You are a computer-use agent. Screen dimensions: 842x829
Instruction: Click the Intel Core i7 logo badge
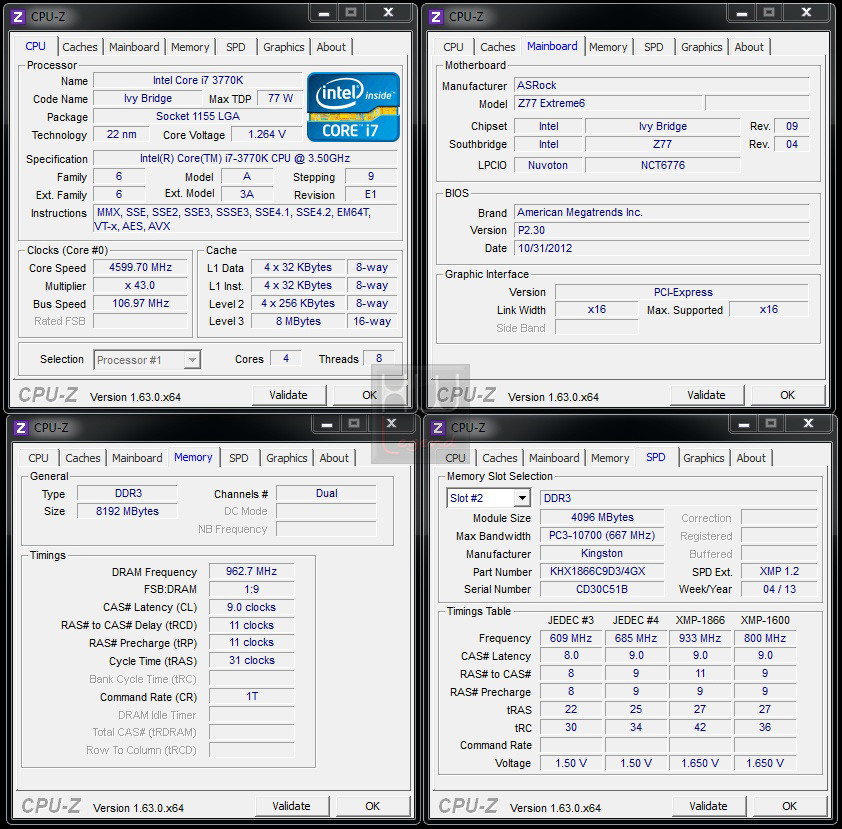(x=353, y=107)
